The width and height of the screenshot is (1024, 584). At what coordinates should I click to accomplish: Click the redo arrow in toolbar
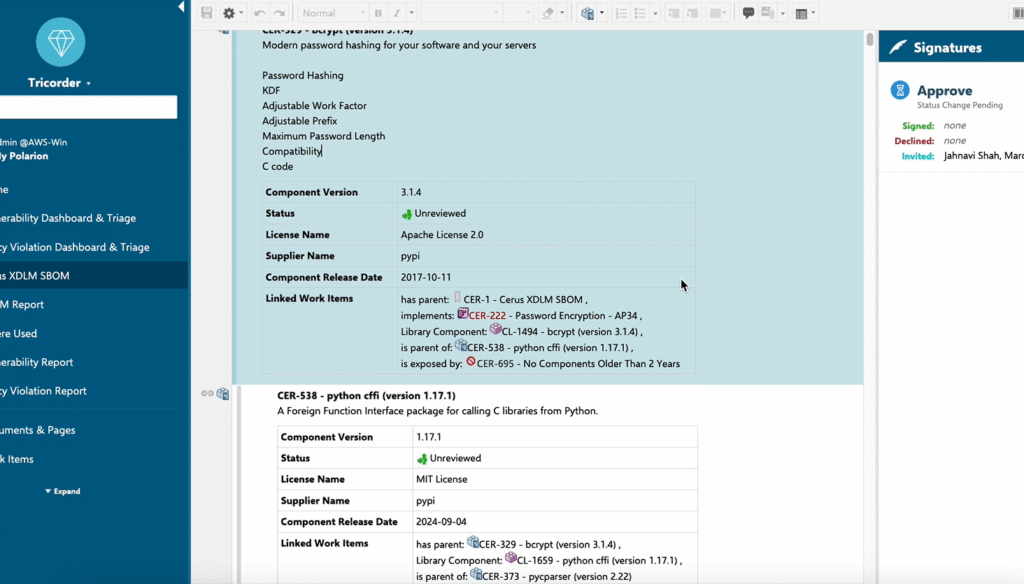(279, 13)
